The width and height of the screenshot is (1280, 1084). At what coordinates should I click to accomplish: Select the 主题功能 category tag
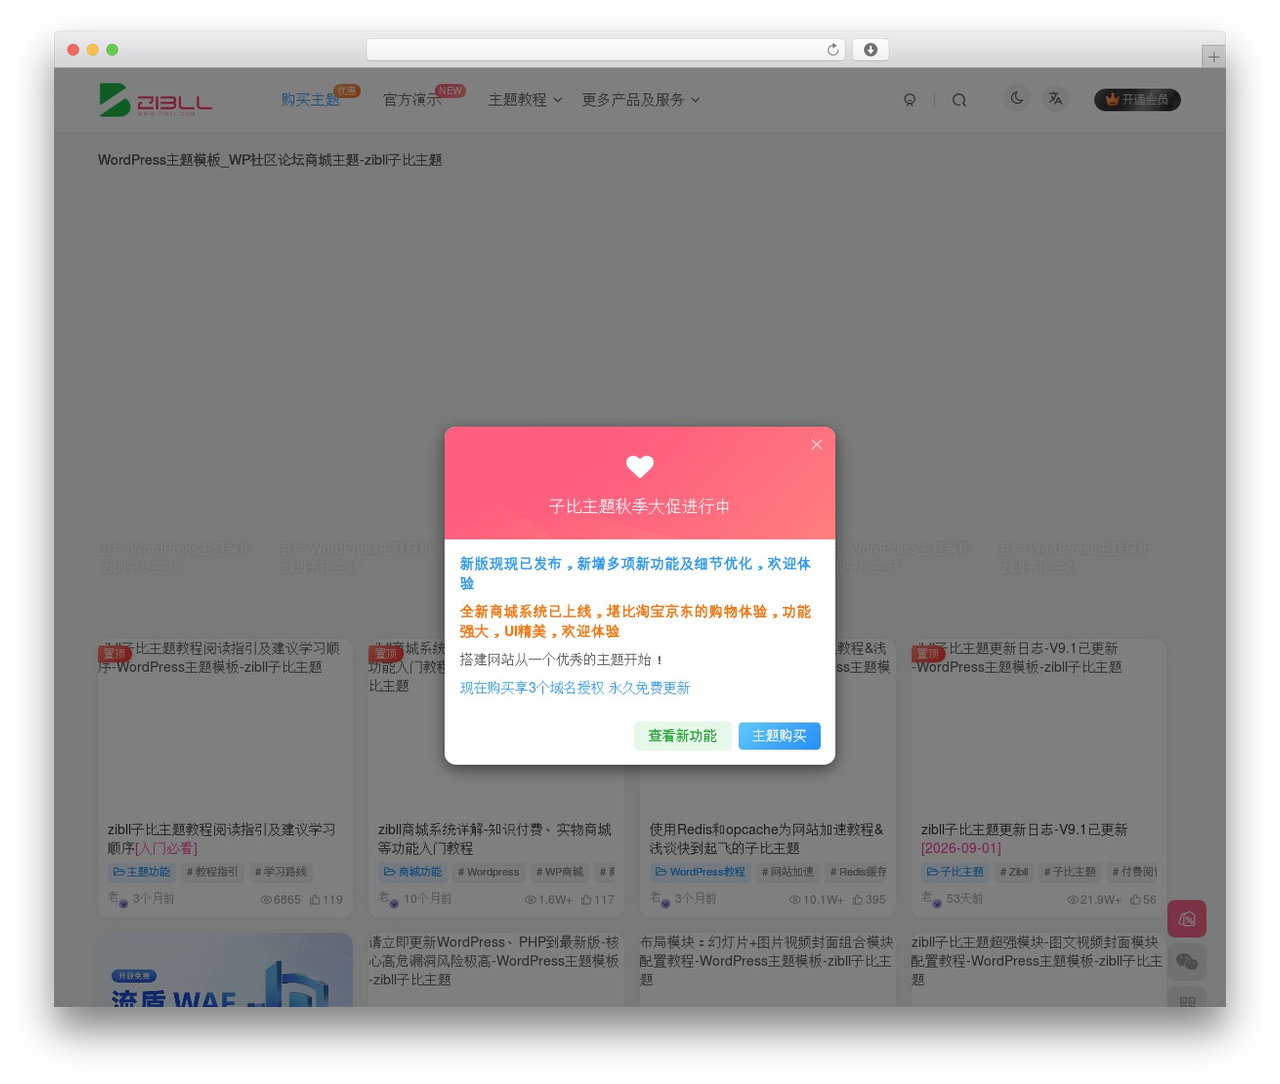141,872
